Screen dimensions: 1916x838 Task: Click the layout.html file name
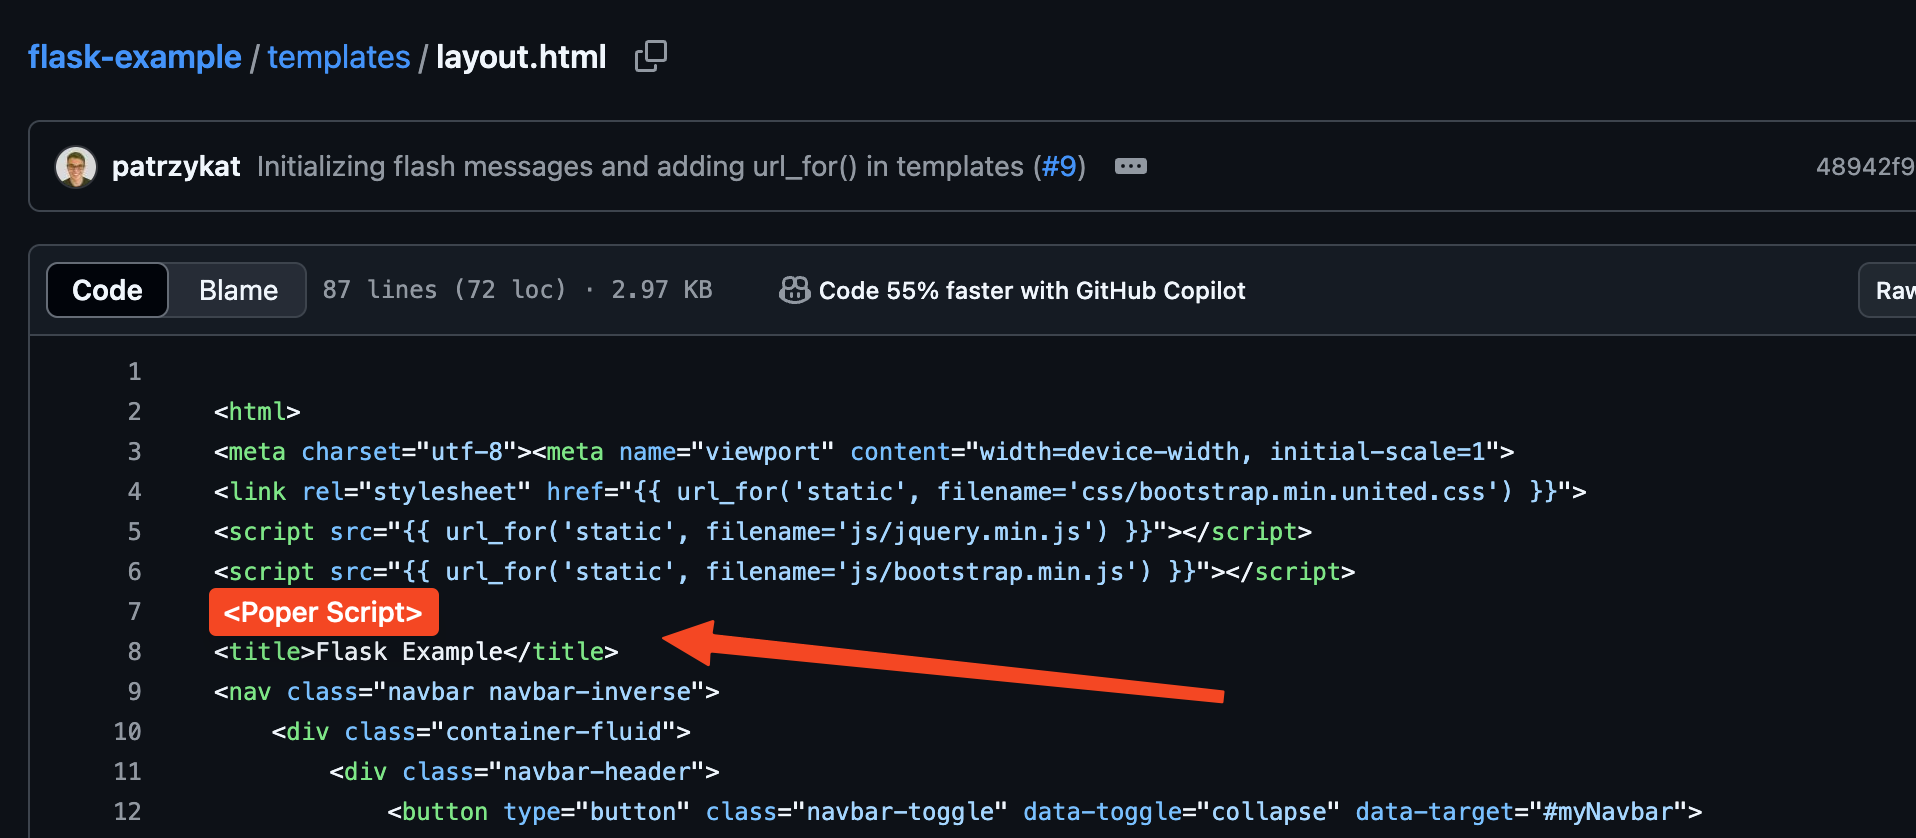tap(521, 57)
